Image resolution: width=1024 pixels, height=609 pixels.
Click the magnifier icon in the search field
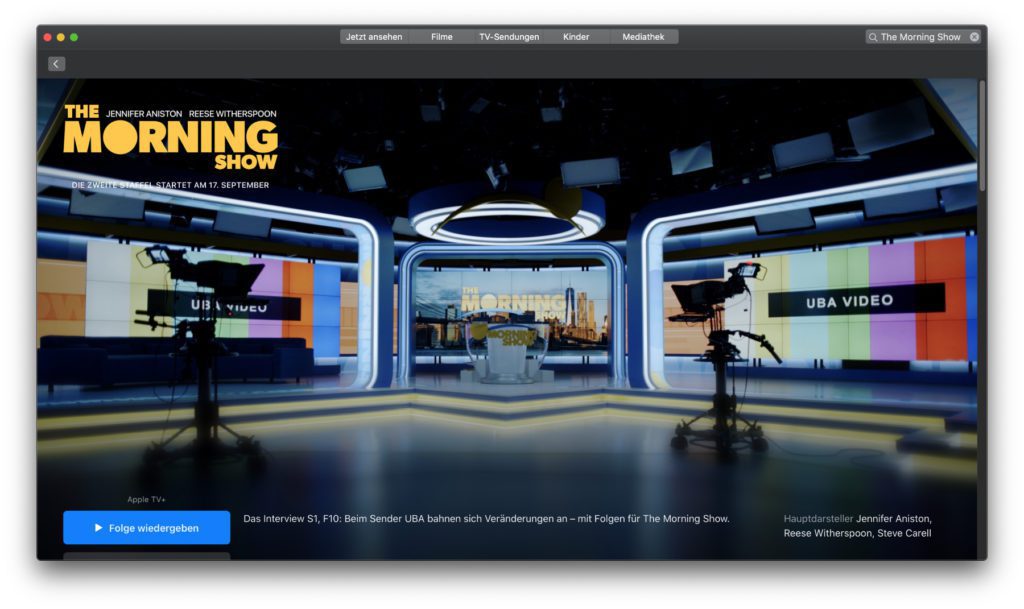[x=872, y=35]
